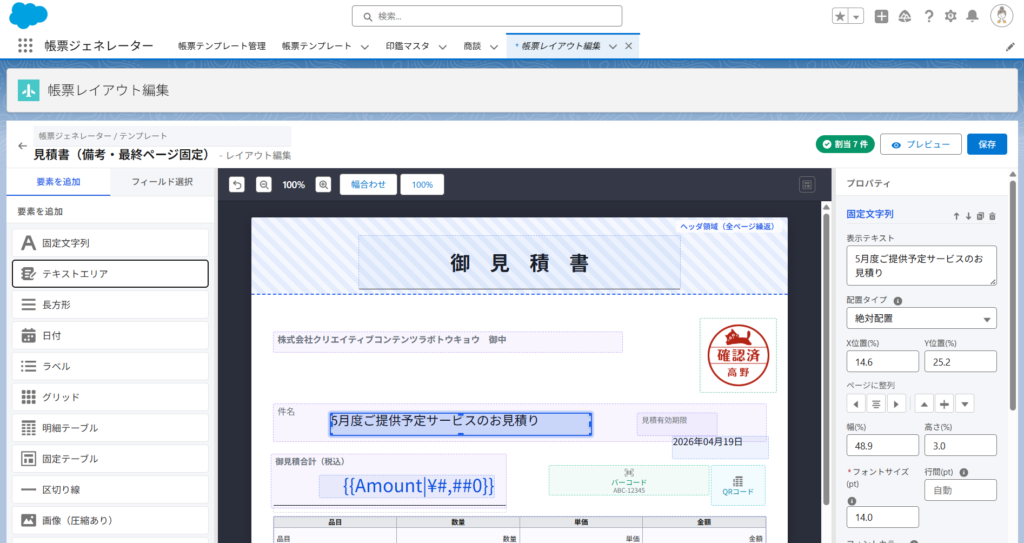Switch to the 要素を追加 tab
The height and width of the screenshot is (543, 1024).
[58, 182]
